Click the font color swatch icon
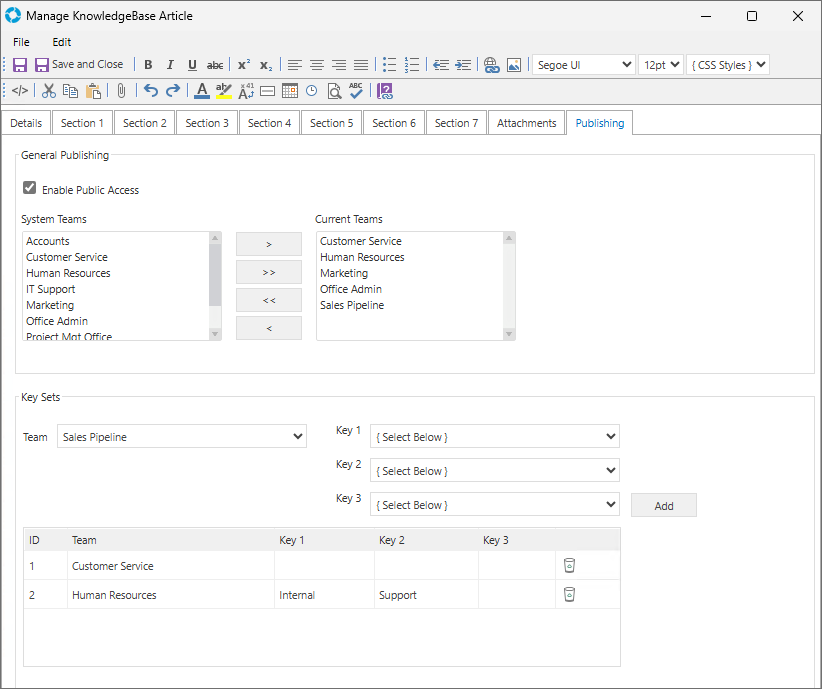 [x=201, y=91]
